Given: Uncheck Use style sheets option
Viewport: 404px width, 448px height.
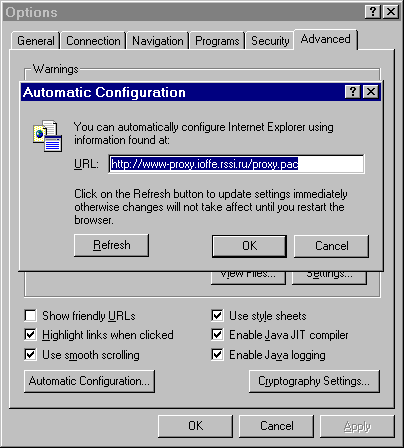Looking at the screenshot, I should click(x=217, y=315).
